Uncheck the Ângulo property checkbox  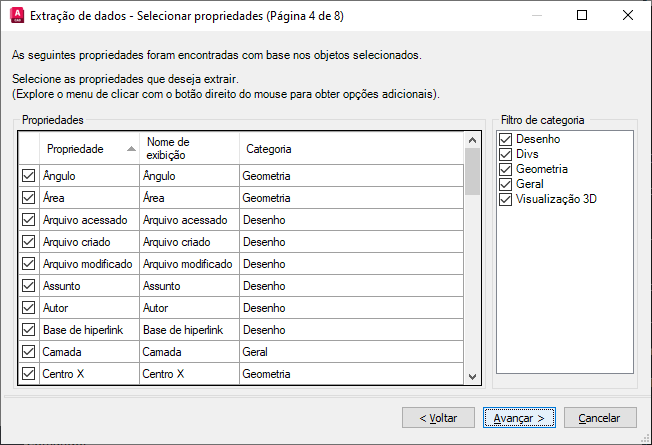coord(29,176)
